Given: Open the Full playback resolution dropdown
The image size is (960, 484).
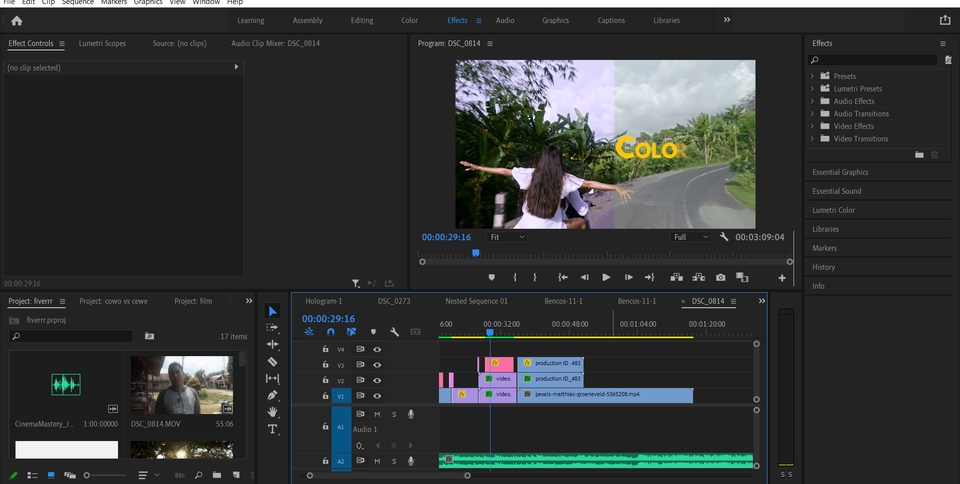Looking at the screenshot, I should (x=691, y=237).
